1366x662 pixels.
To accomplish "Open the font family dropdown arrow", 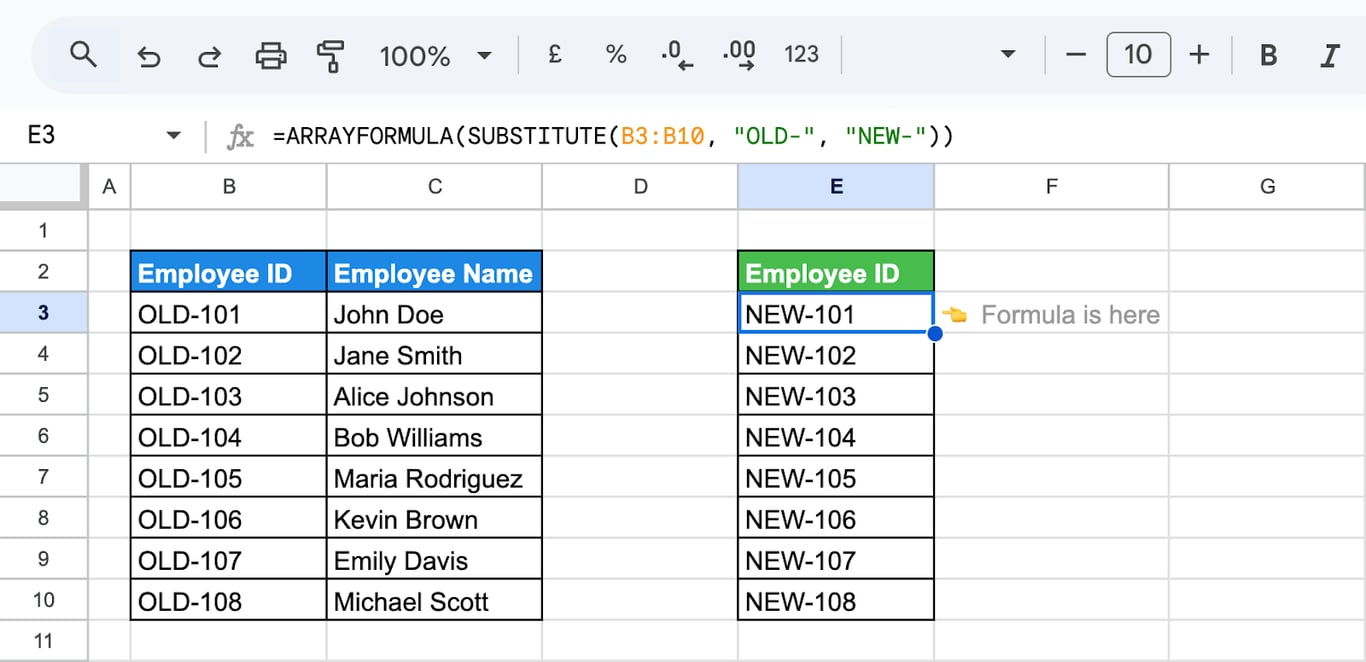I will click(1008, 55).
